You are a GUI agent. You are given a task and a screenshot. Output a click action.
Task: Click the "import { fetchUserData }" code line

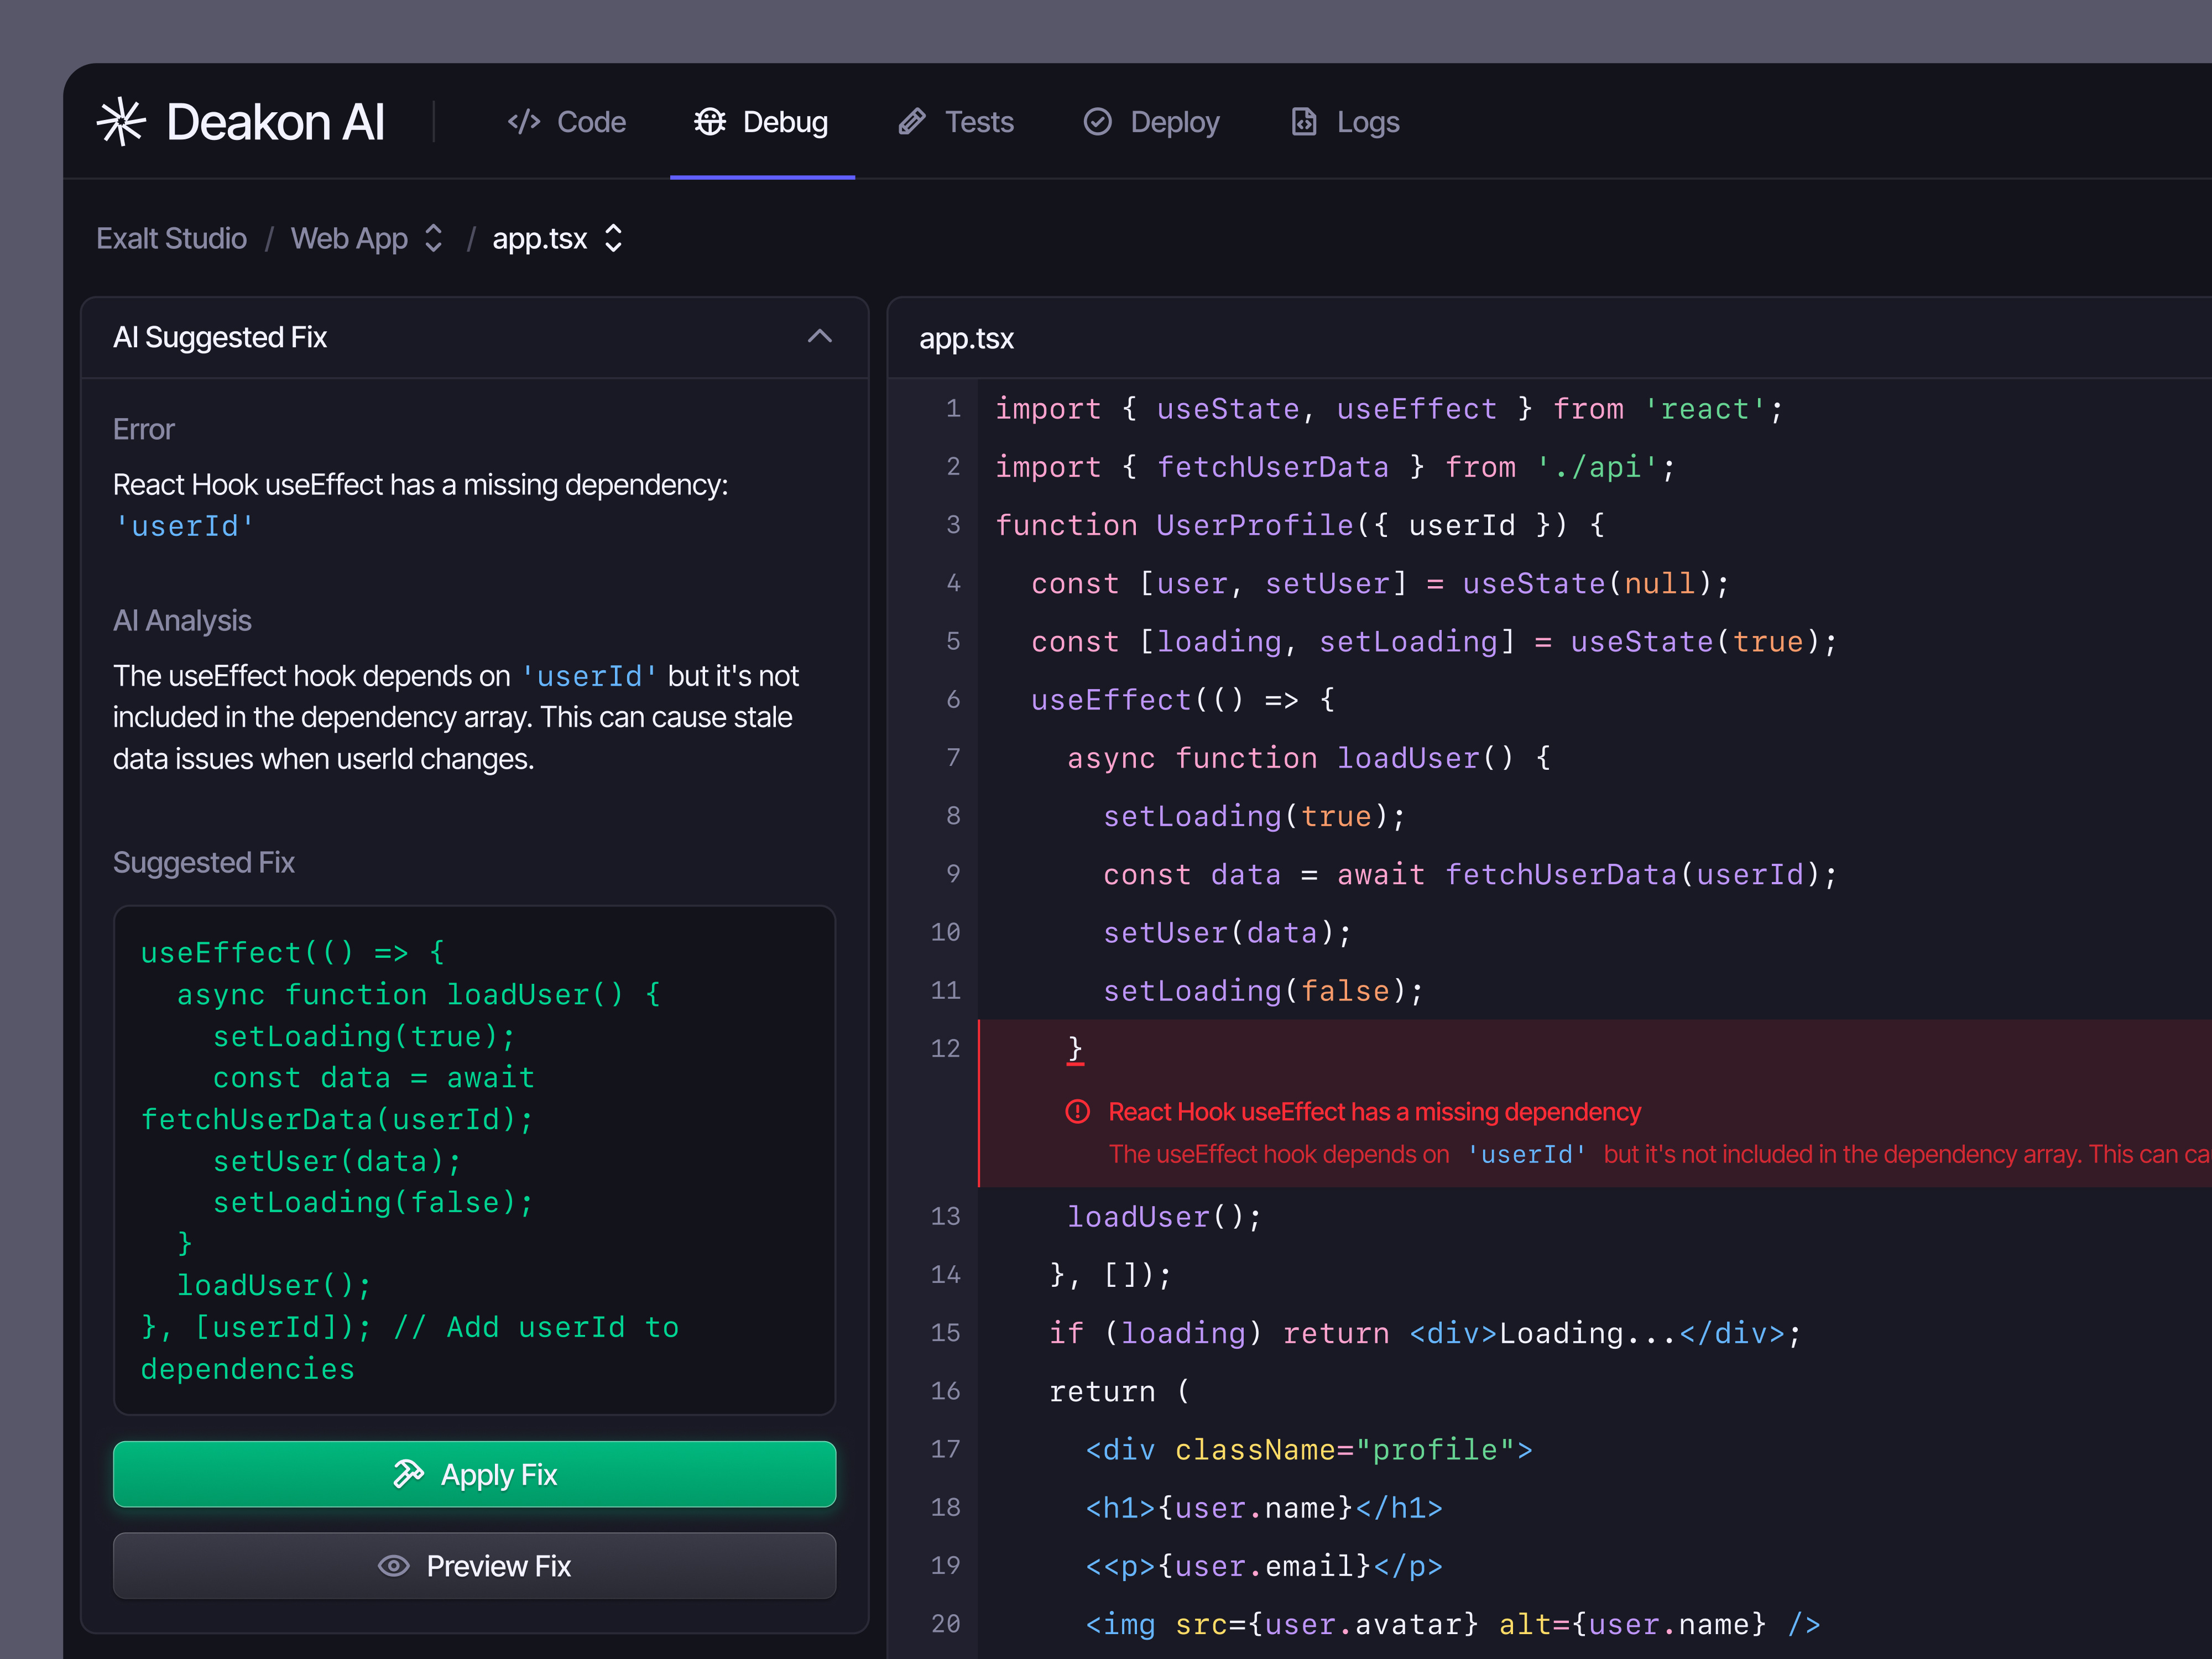pyautogui.click(x=1335, y=467)
